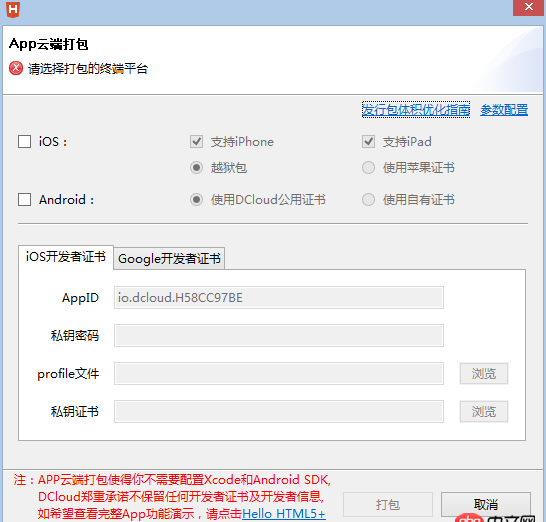Click the 取消 button
546x522 pixels.
486,504
